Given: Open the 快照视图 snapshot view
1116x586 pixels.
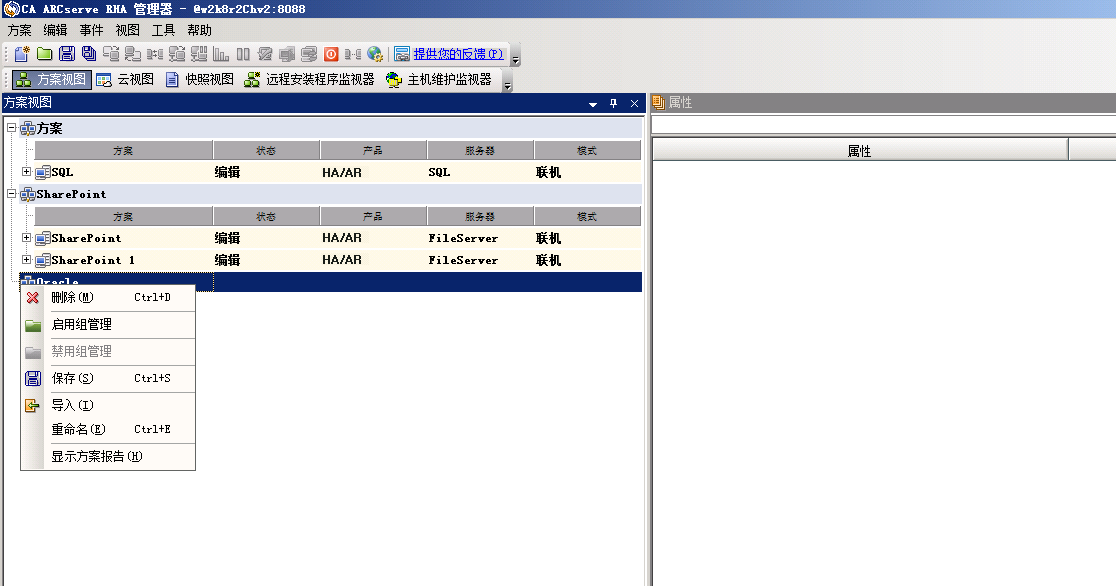Looking at the screenshot, I should (x=199, y=80).
